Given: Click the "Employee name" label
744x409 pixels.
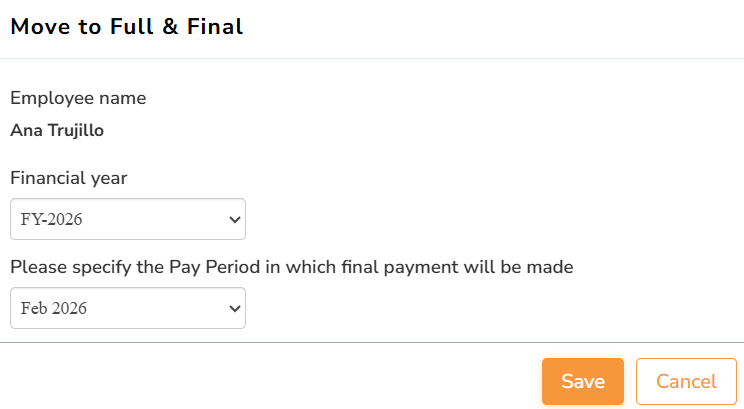Looking at the screenshot, I should coord(78,98).
